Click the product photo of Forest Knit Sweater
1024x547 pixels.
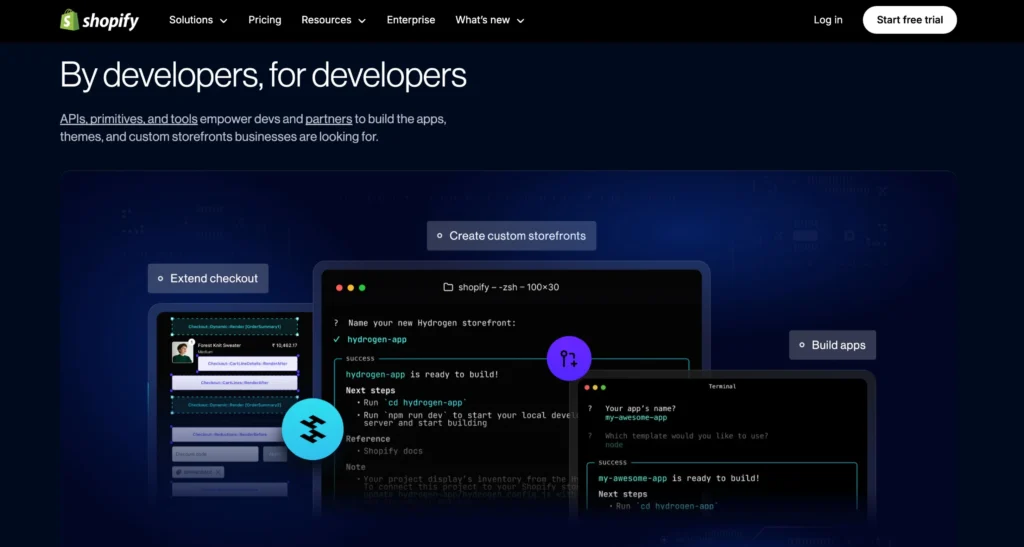click(x=182, y=351)
